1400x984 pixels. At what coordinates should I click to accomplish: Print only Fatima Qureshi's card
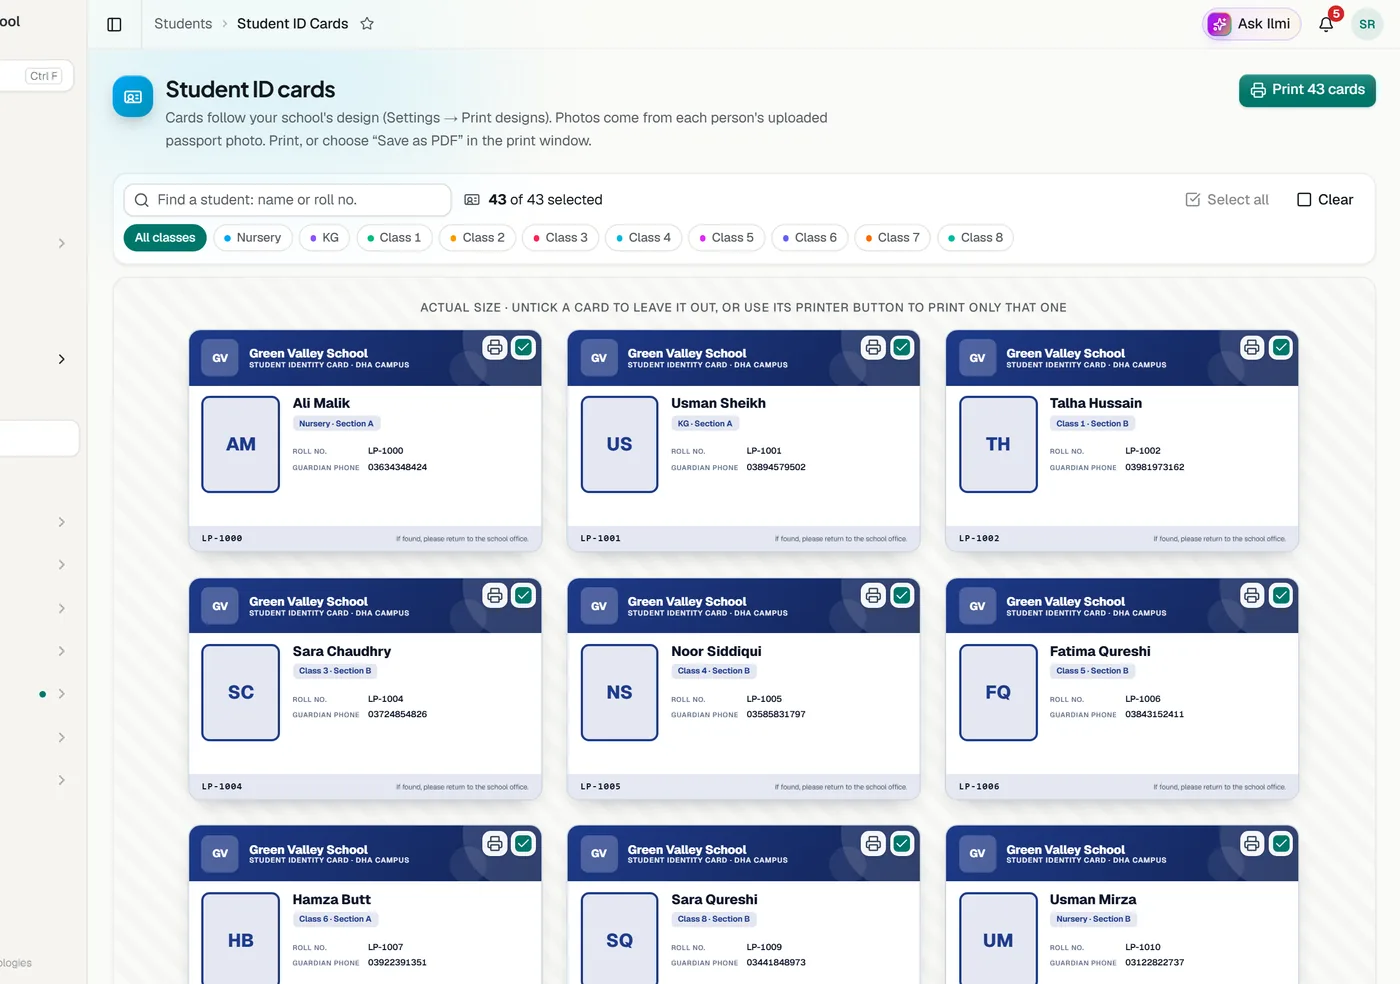coord(1252,595)
